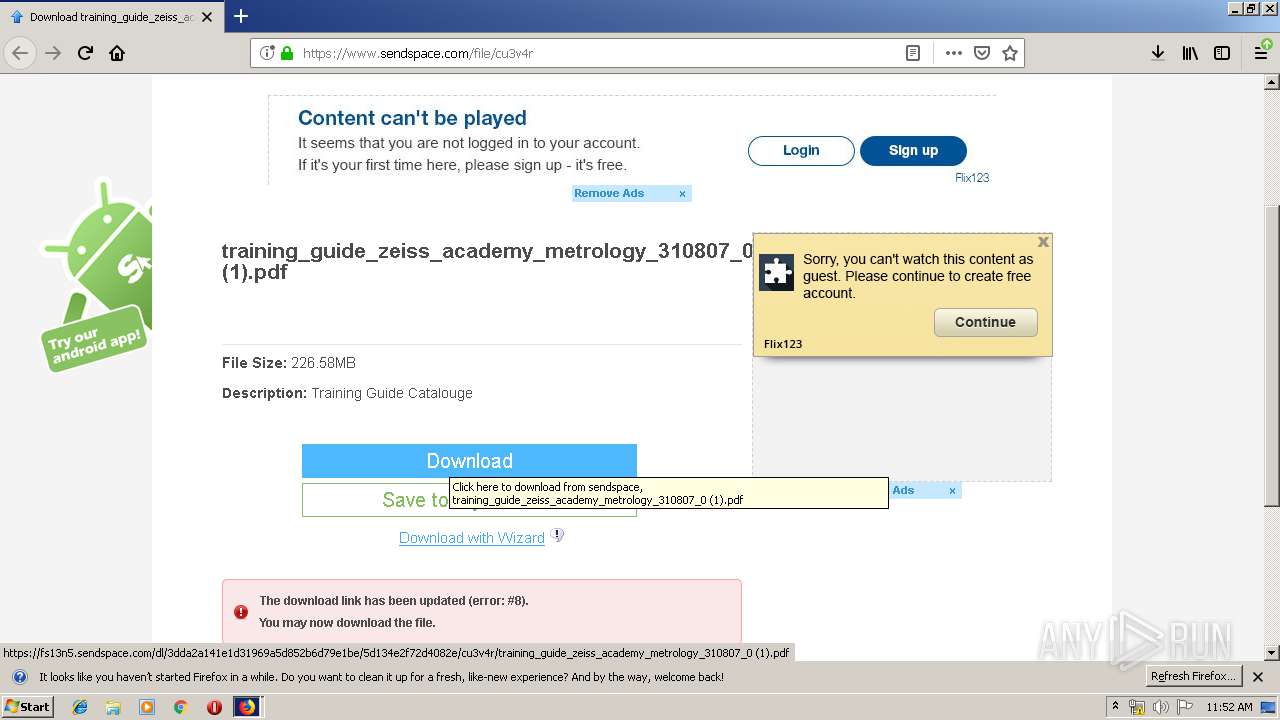This screenshot has height=720, width=1280.
Task: Click the Remove Ads link
Action: (609, 193)
